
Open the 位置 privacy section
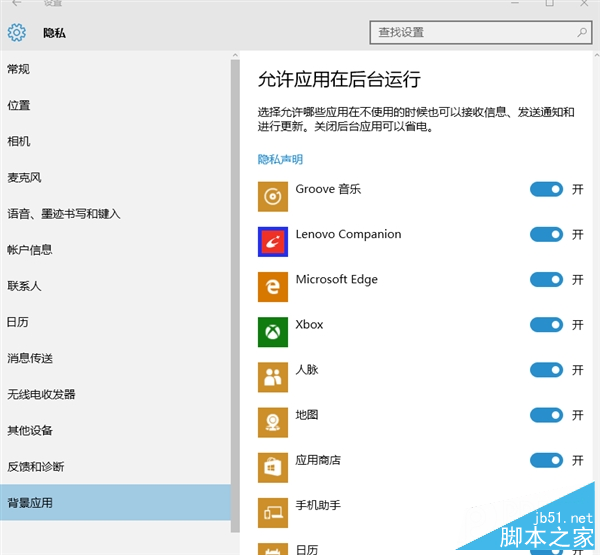pyautogui.click(x=115, y=105)
